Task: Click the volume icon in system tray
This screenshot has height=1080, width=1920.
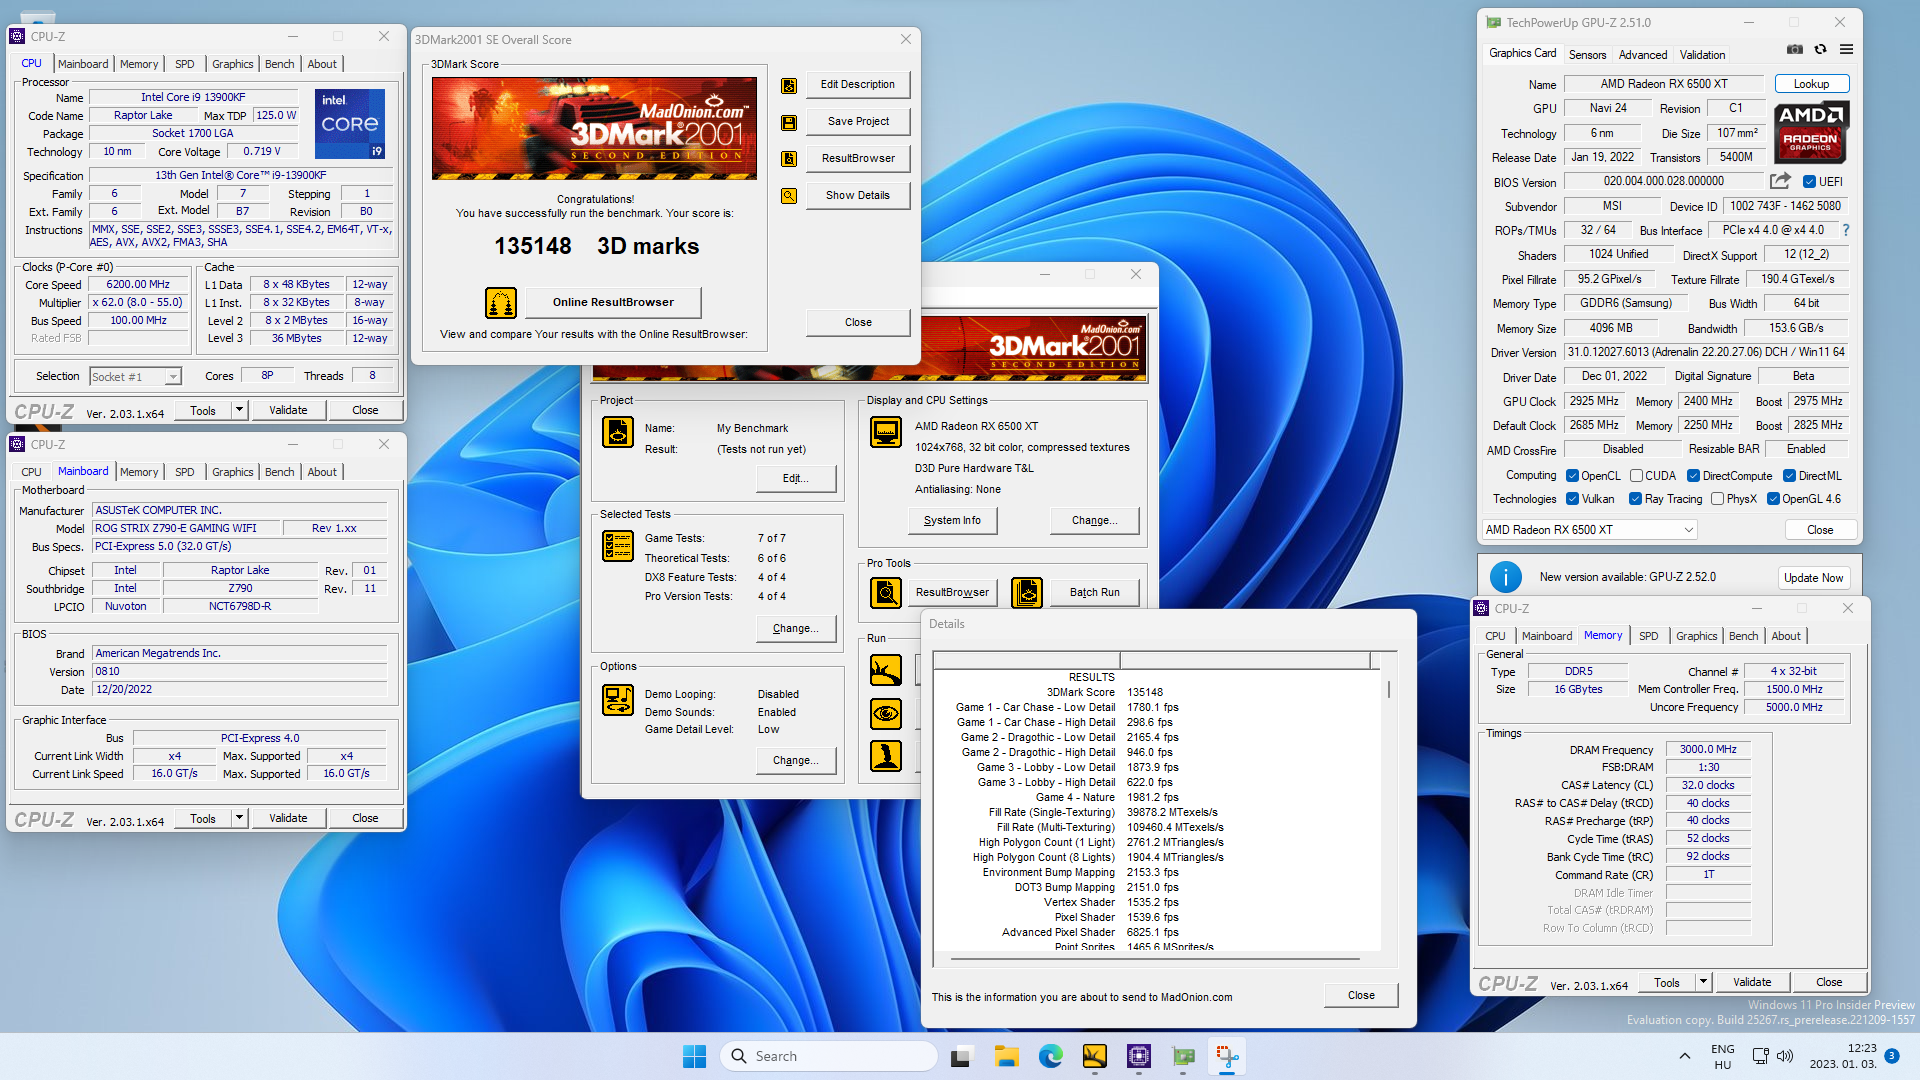Action: pos(1785,1056)
